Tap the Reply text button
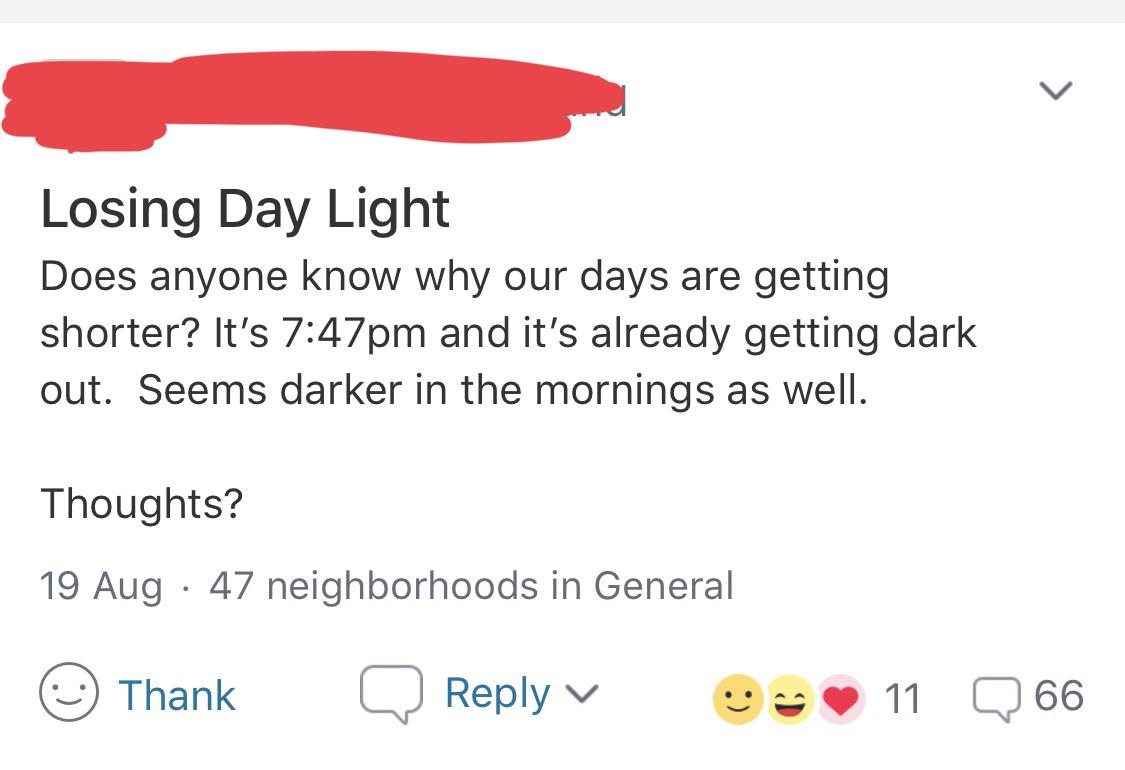Viewport: 1125px width, 770px height. (x=497, y=694)
